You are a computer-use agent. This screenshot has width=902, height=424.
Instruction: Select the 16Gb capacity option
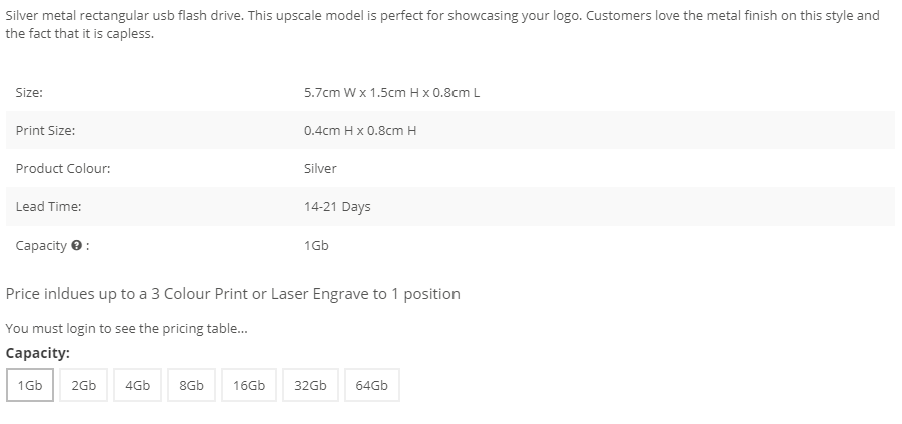point(249,385)
